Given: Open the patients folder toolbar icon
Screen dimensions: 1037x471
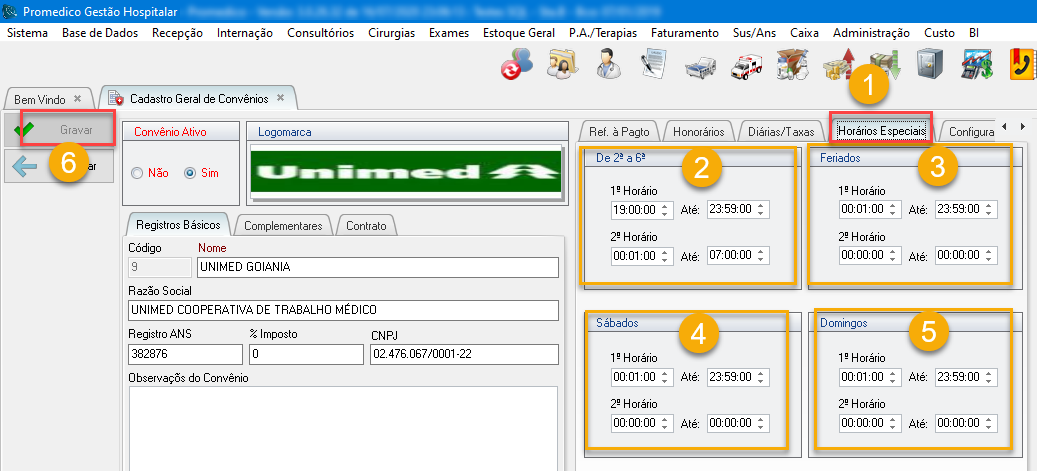Looking at the screenshot, I should tap(563, 65).
